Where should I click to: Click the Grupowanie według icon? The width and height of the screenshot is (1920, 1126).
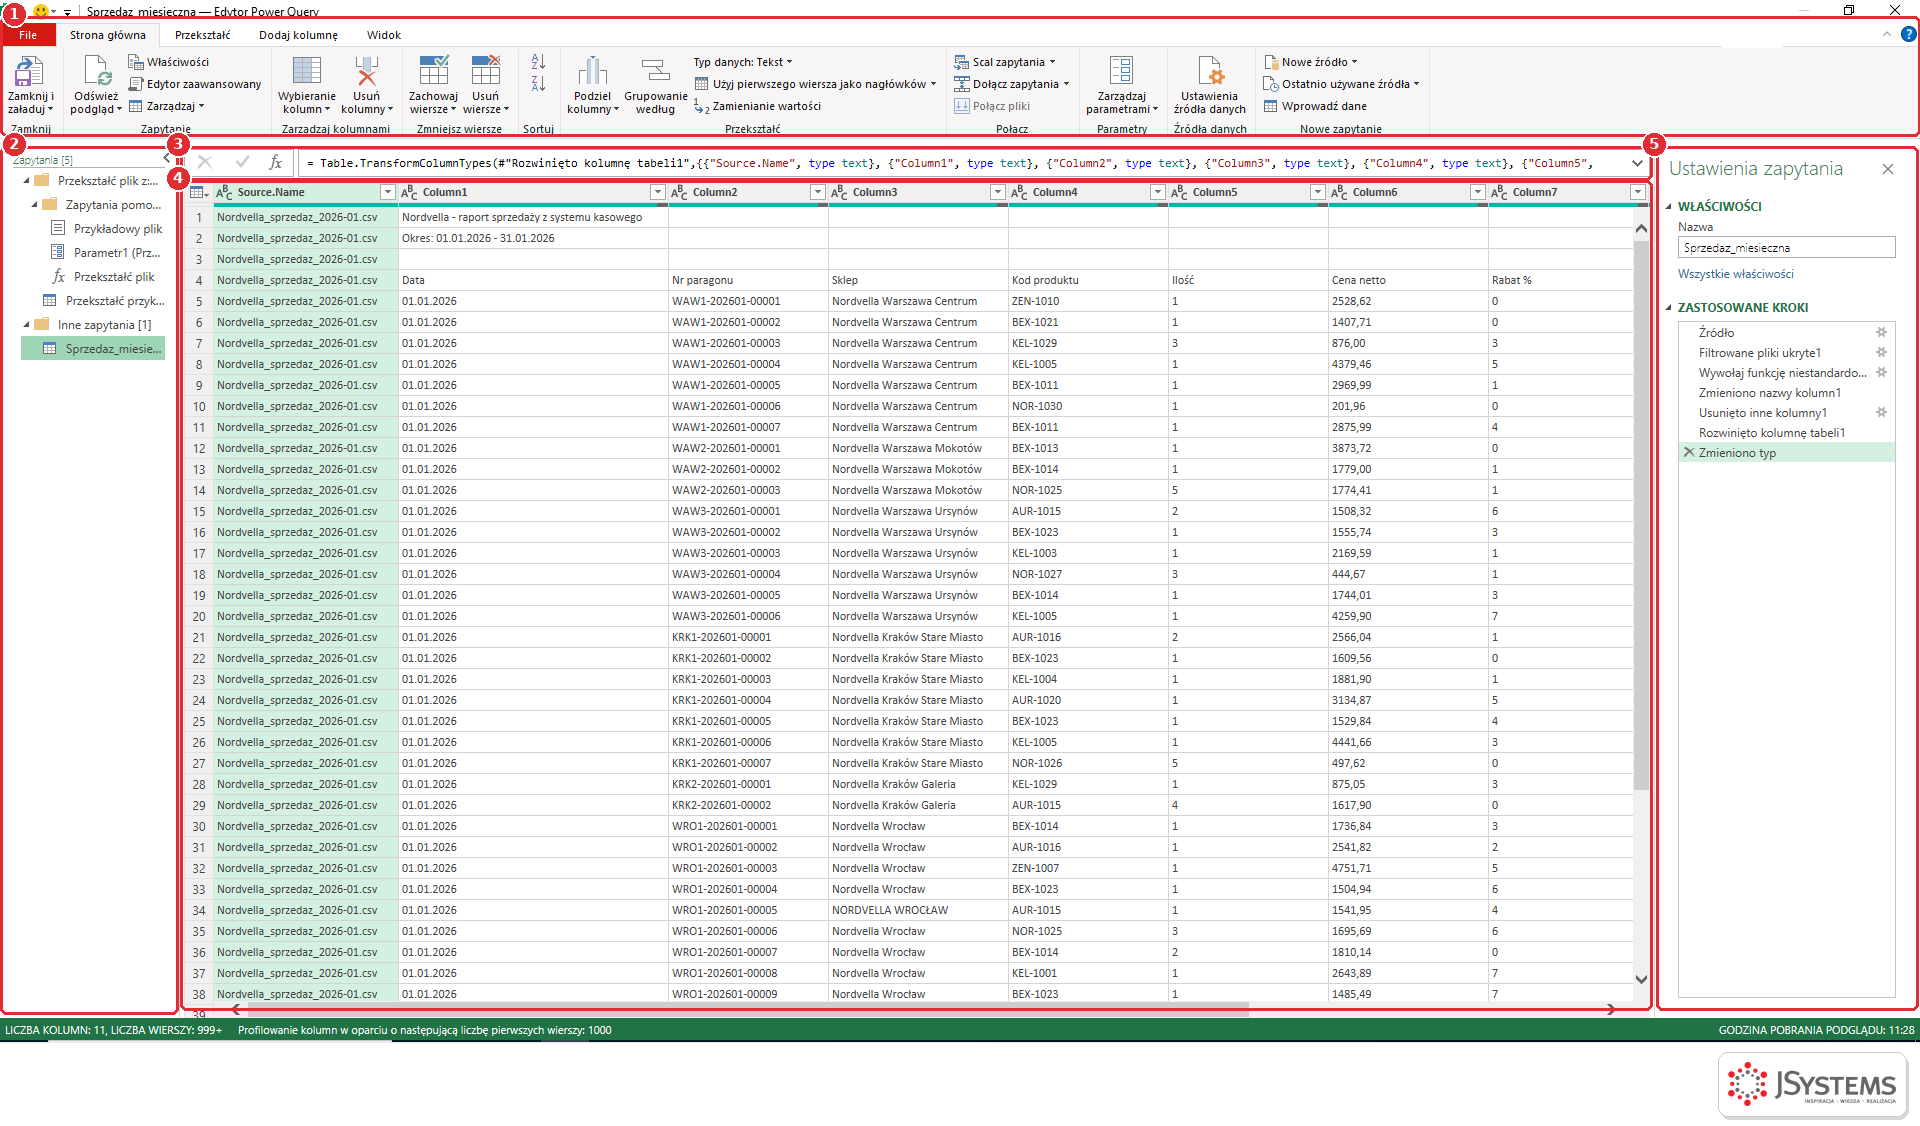(655, 72)
